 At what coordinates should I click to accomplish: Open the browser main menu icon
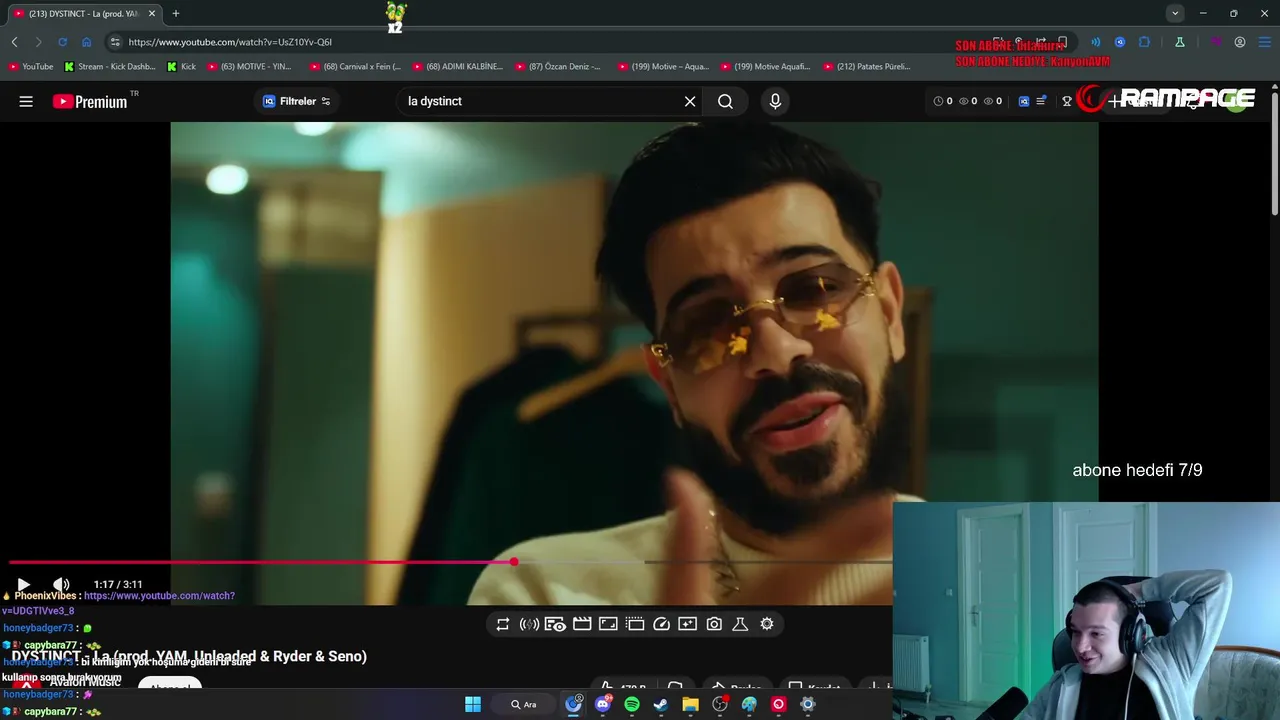[x=1264, y=42]
